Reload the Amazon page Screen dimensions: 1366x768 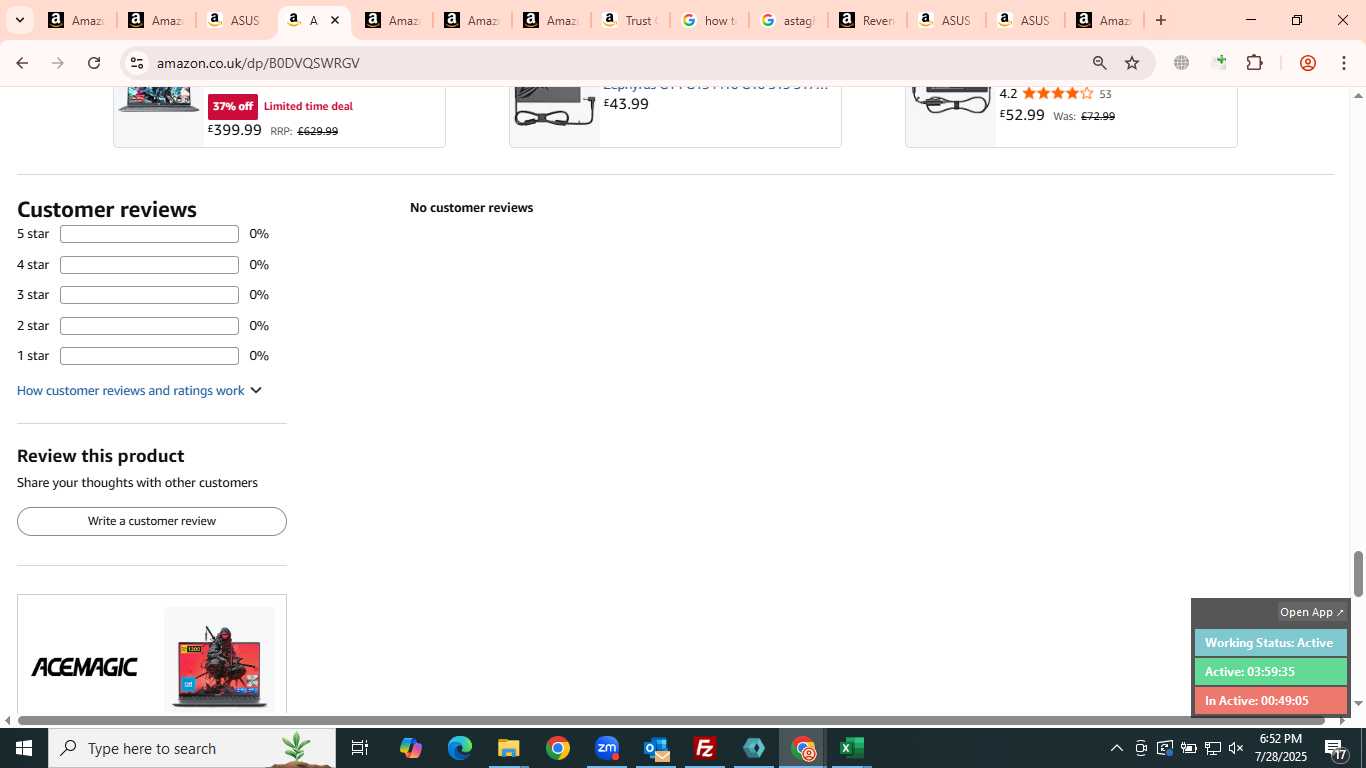(94, 63)
